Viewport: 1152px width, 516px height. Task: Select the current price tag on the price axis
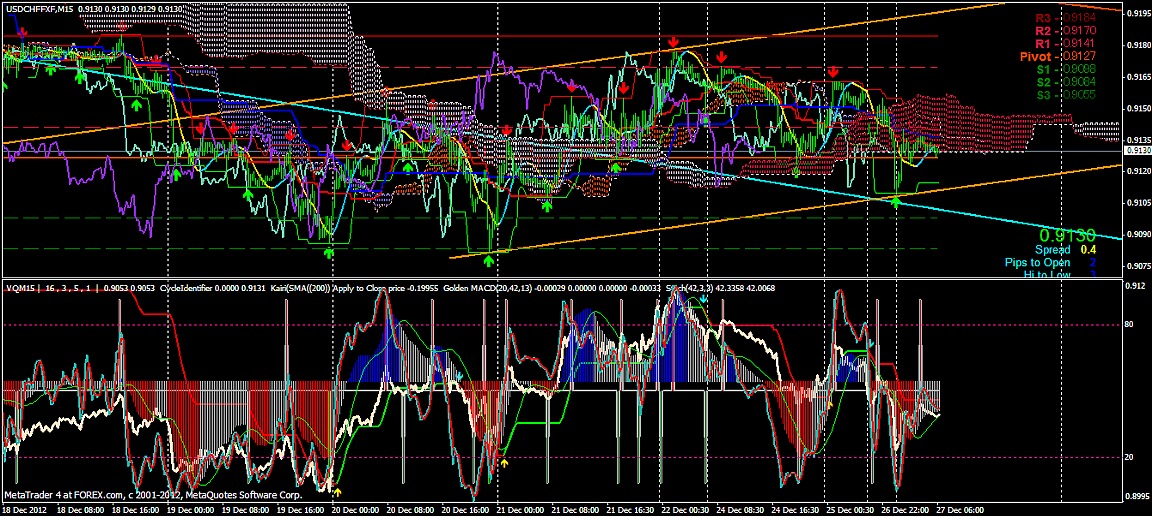point(1137,150)
